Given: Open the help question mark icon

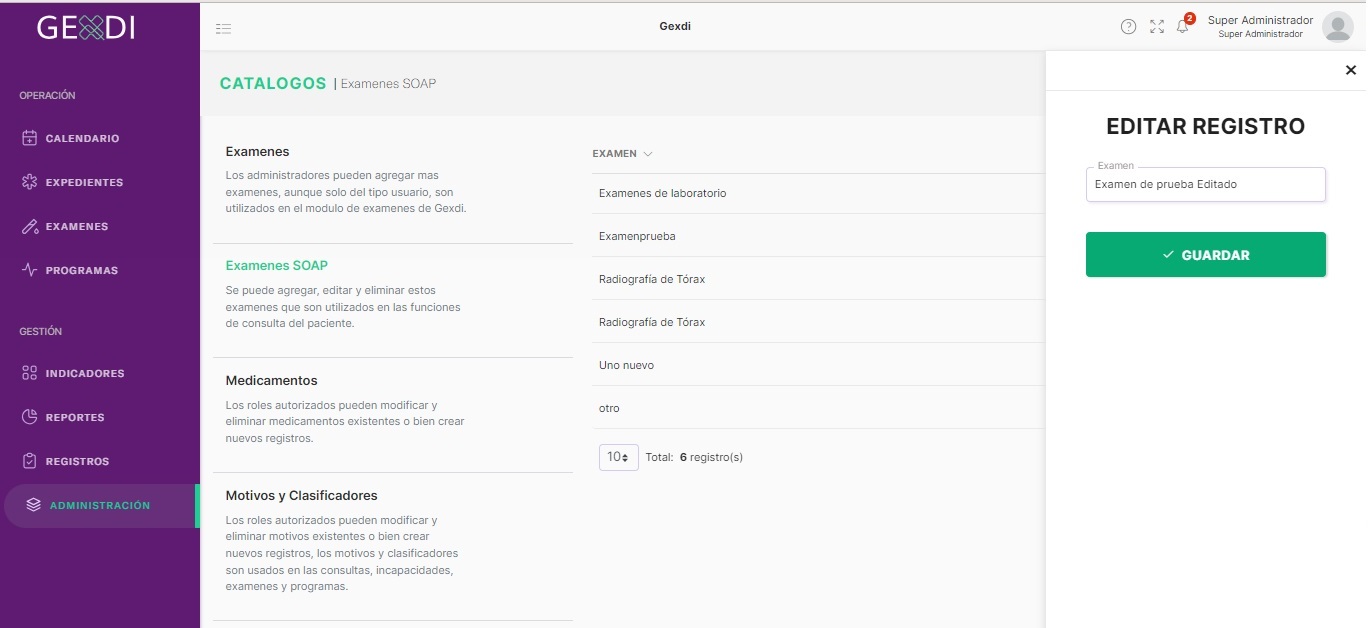Looking at the screenshot, I should (1128, 27).
